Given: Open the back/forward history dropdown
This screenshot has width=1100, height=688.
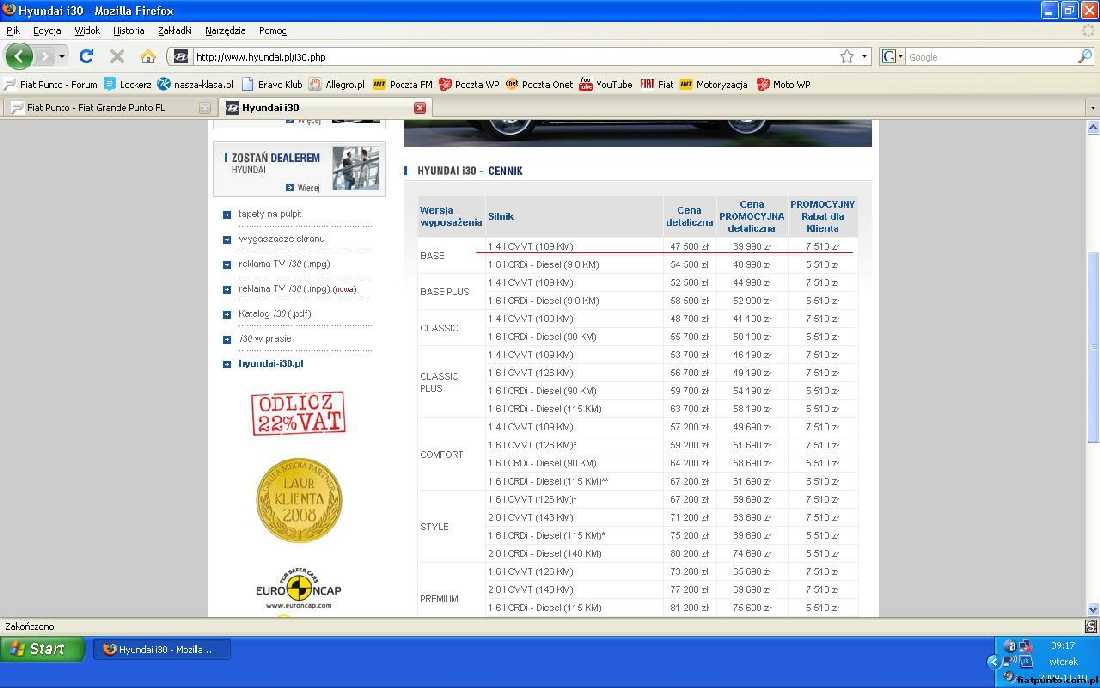Looking at the screenshot, I should point(62,56).
